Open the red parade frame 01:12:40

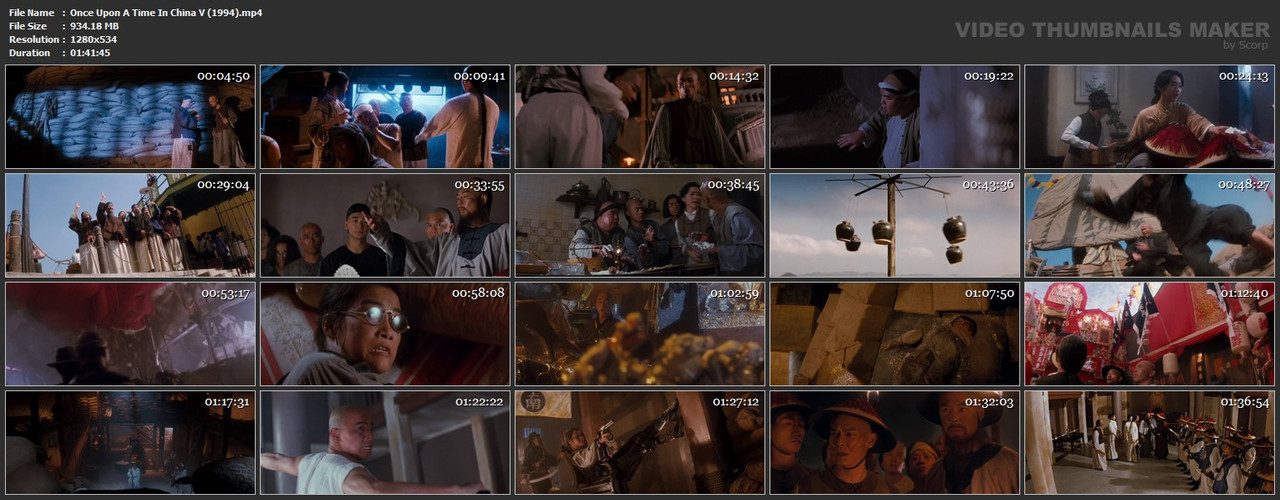click(x=1150, y=334)
